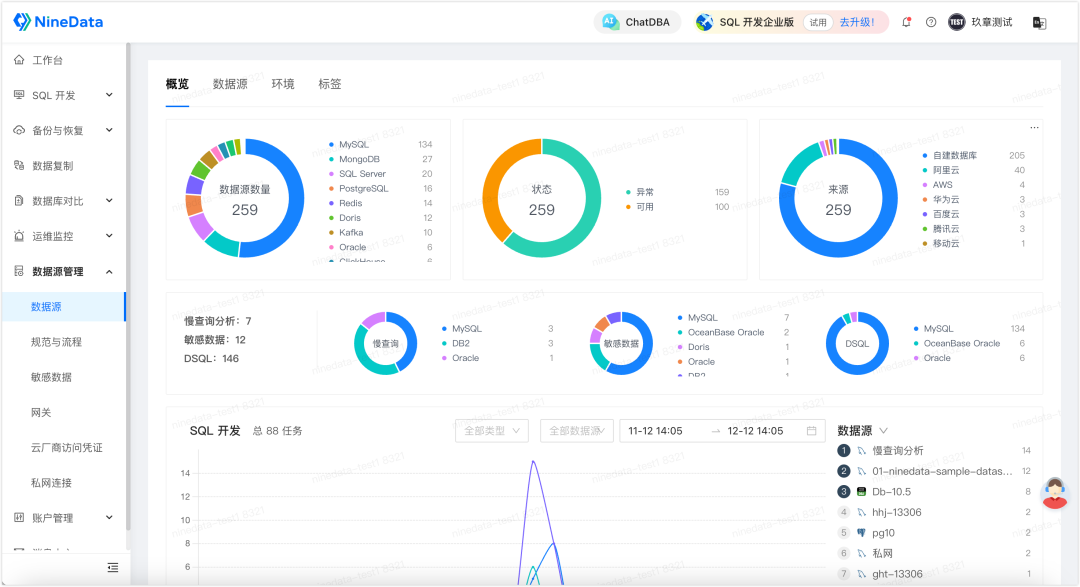This screenshot has height=587, width=1080.
Task: Expand the SQL 开发 menu chevron
Action: [x=109, y=95]
